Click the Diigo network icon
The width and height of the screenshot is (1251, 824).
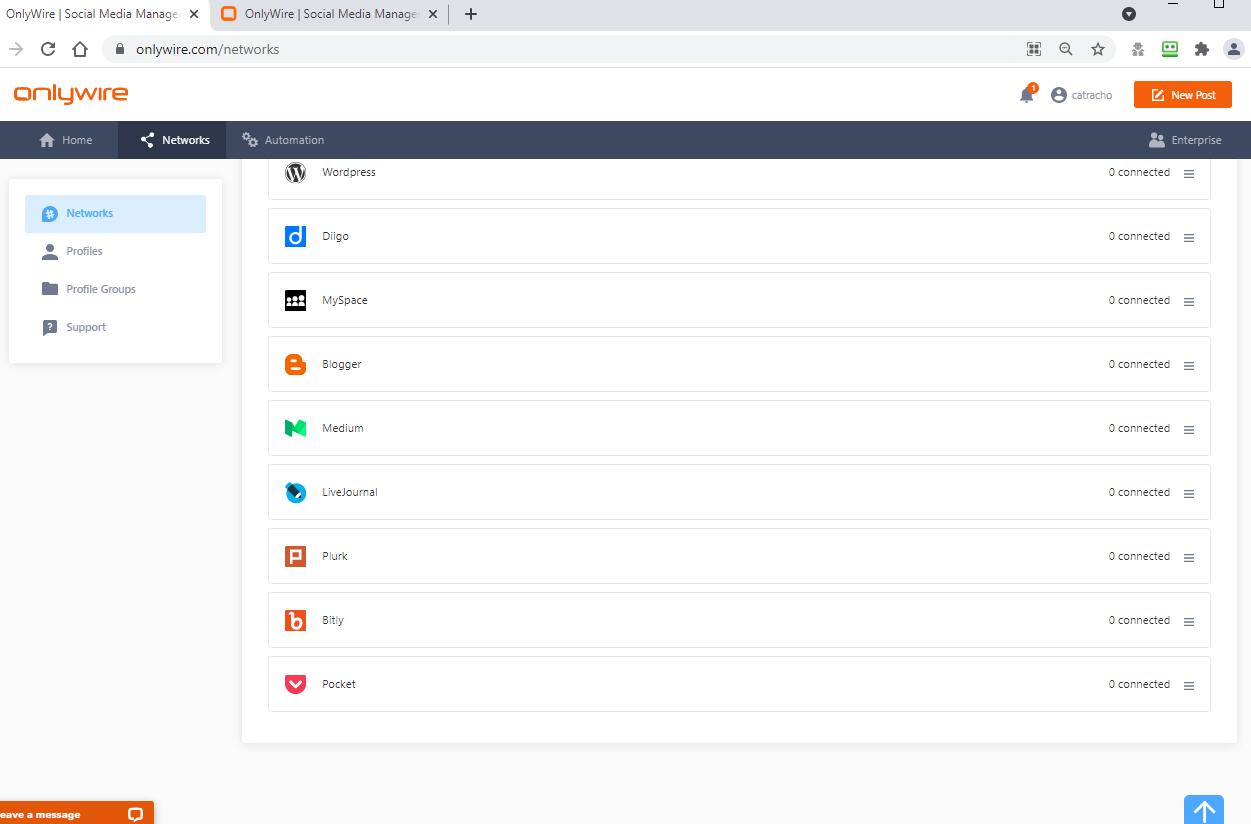point(295,237)
